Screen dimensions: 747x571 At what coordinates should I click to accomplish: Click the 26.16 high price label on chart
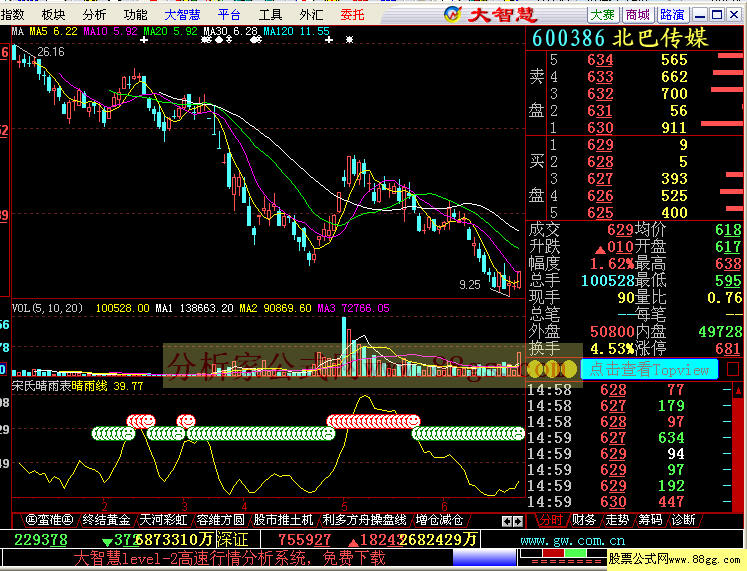(50, 52)
